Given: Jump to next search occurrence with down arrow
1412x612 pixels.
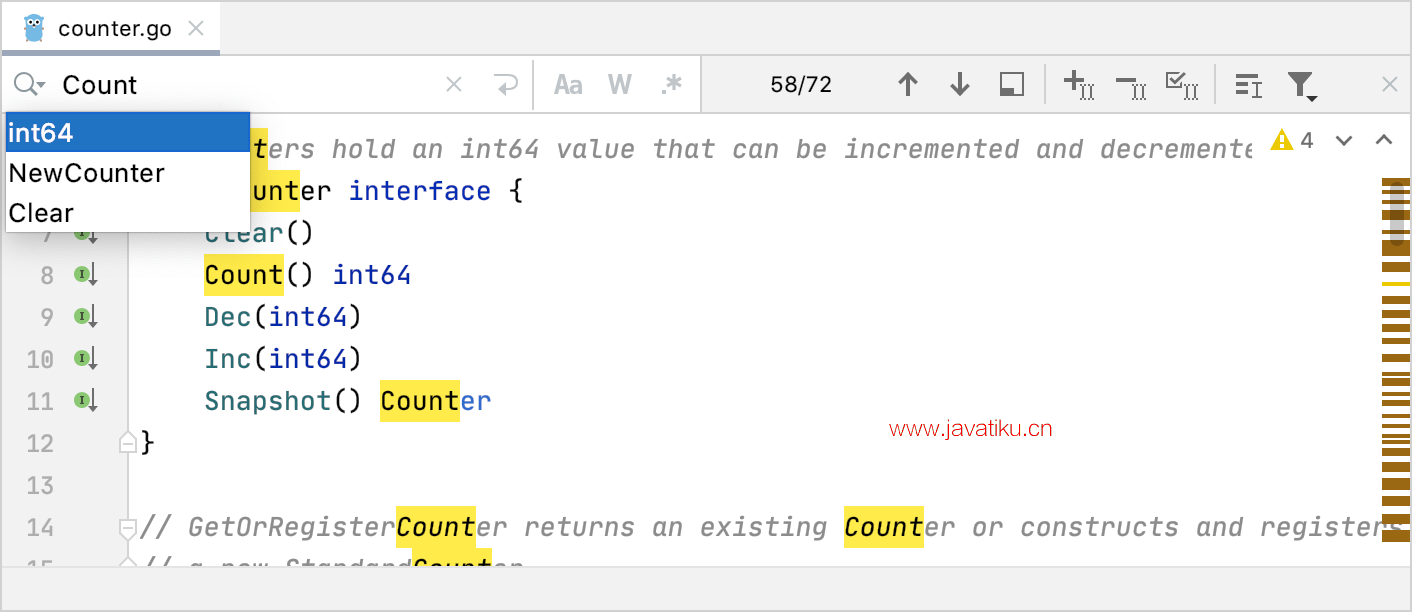Looking at the screenshot, I should (x=960, y=85).
